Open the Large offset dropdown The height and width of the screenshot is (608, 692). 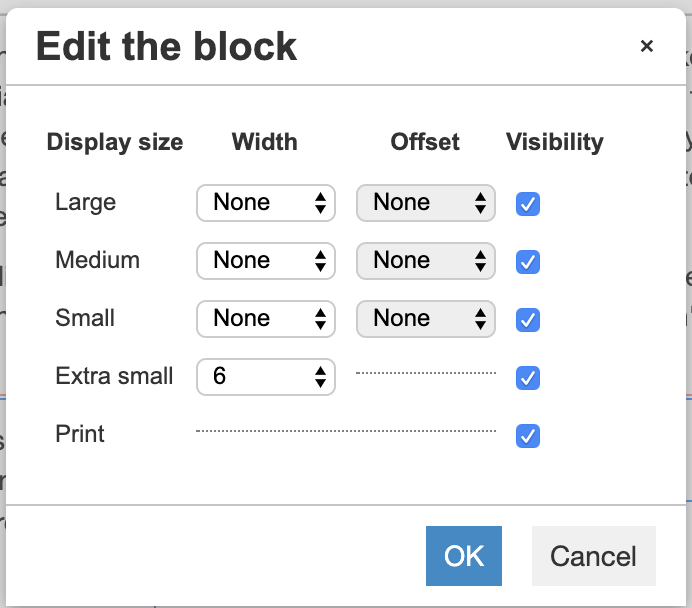click(425, 203)
